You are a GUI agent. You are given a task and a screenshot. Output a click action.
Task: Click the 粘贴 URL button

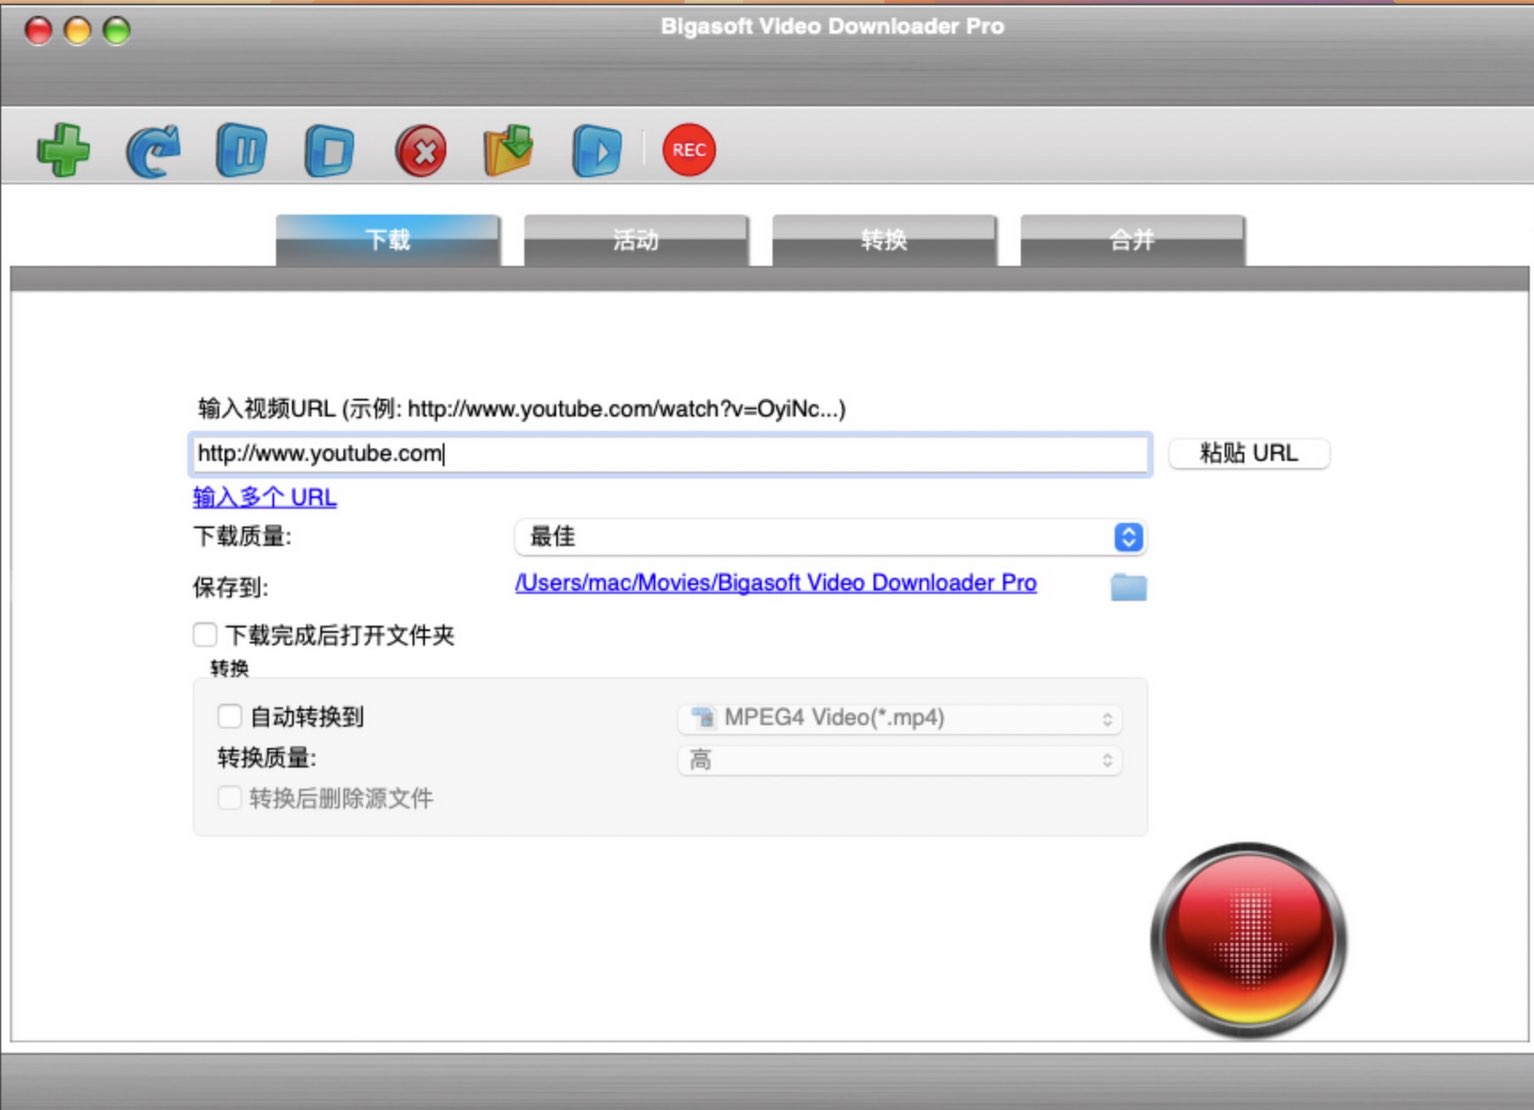[1249, 453]
